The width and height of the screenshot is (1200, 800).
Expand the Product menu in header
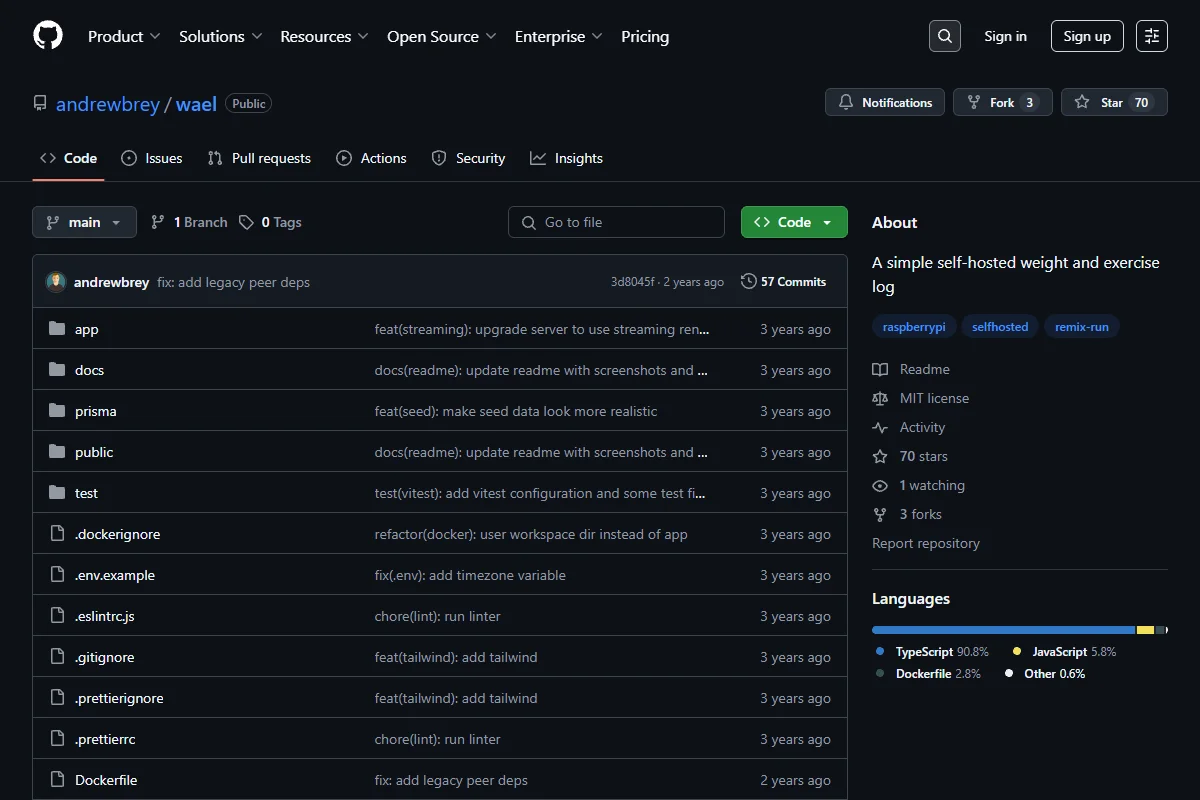(124, 36)
